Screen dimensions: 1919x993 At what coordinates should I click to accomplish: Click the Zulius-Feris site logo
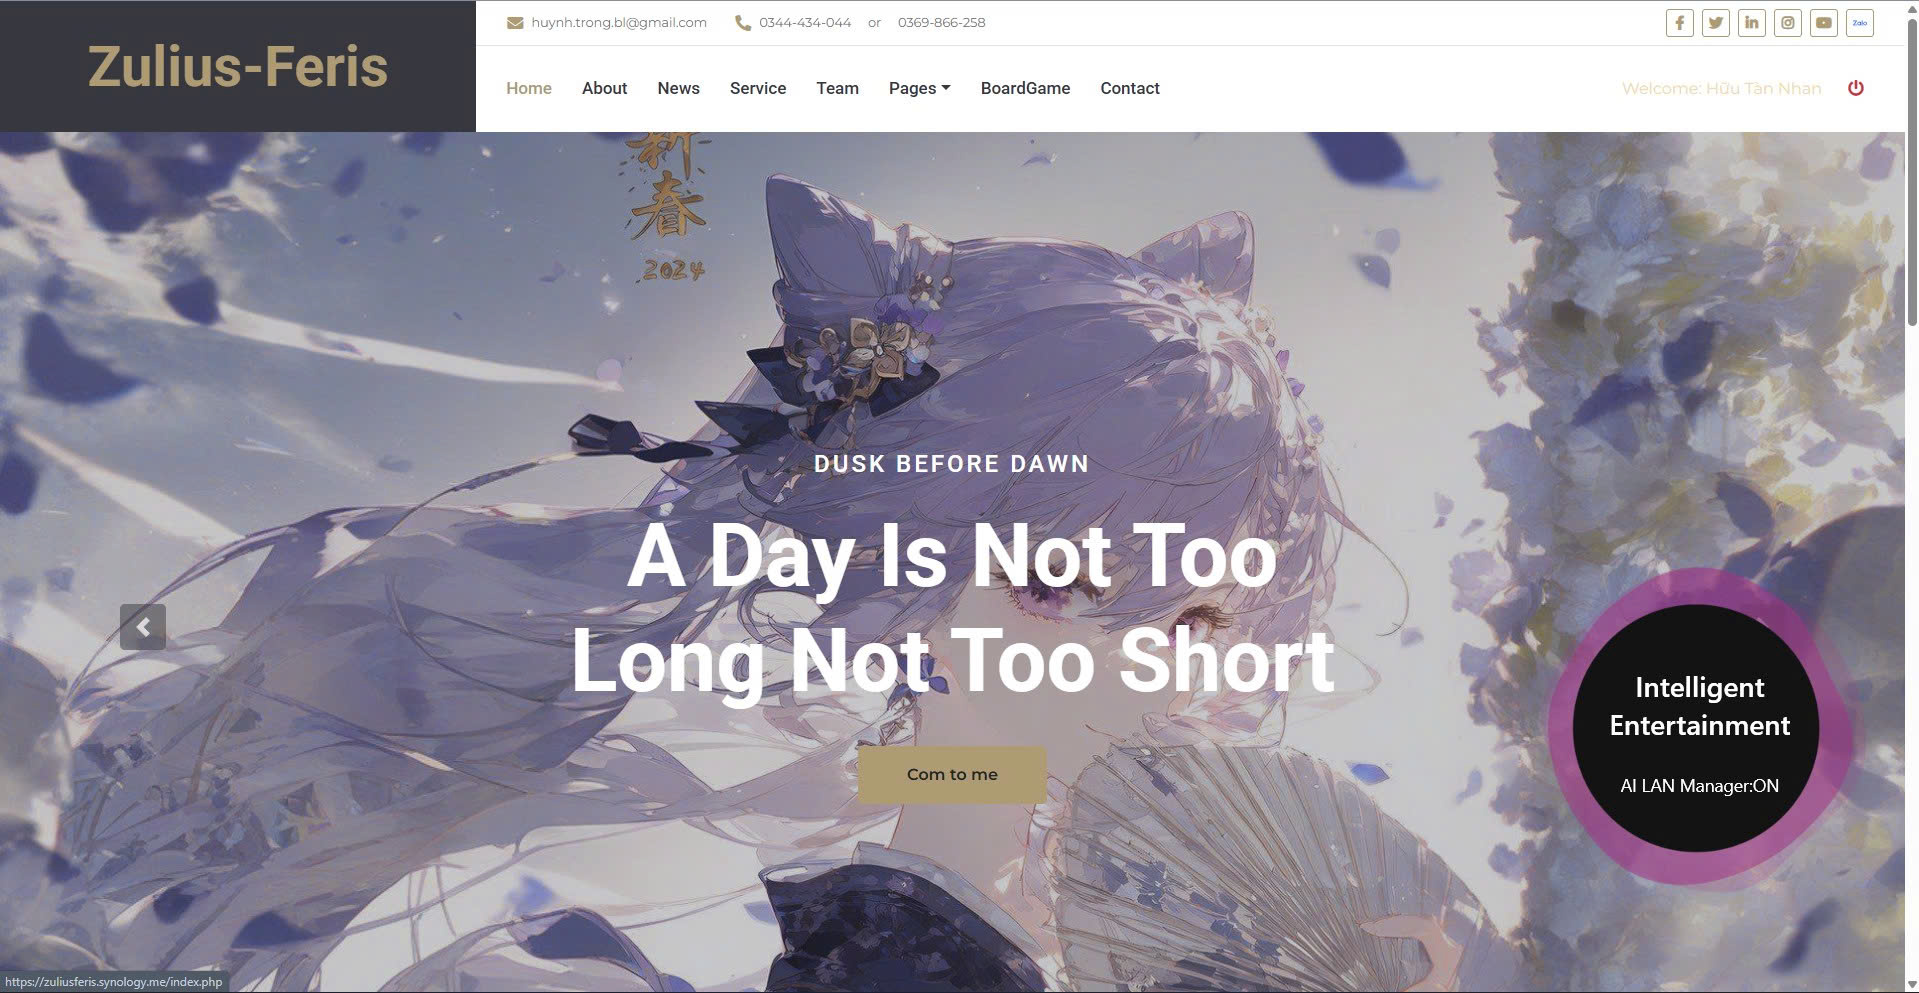click(x=238, y=66)
